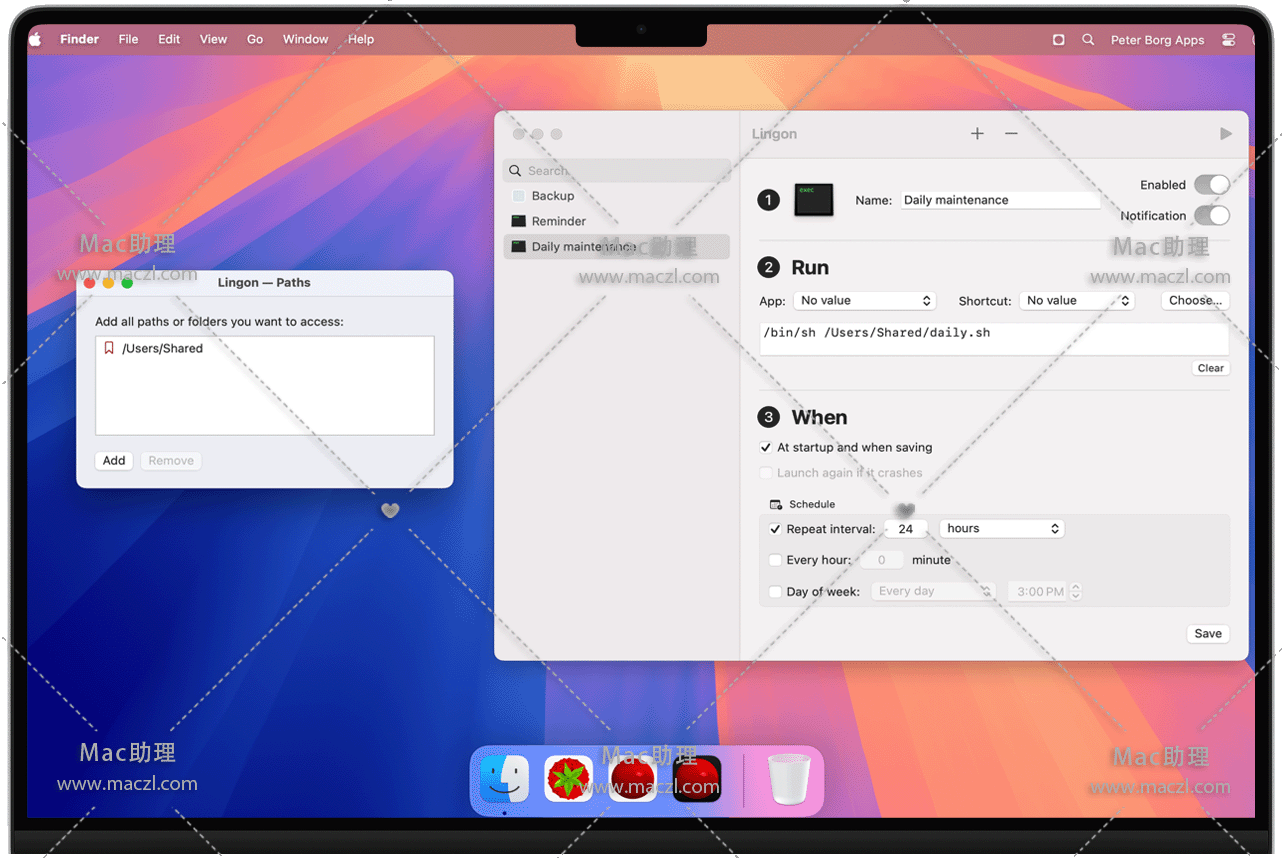Open the Trash in the Dock
Viewport: 1282px width, 858px height.
[x=788, y=779]
